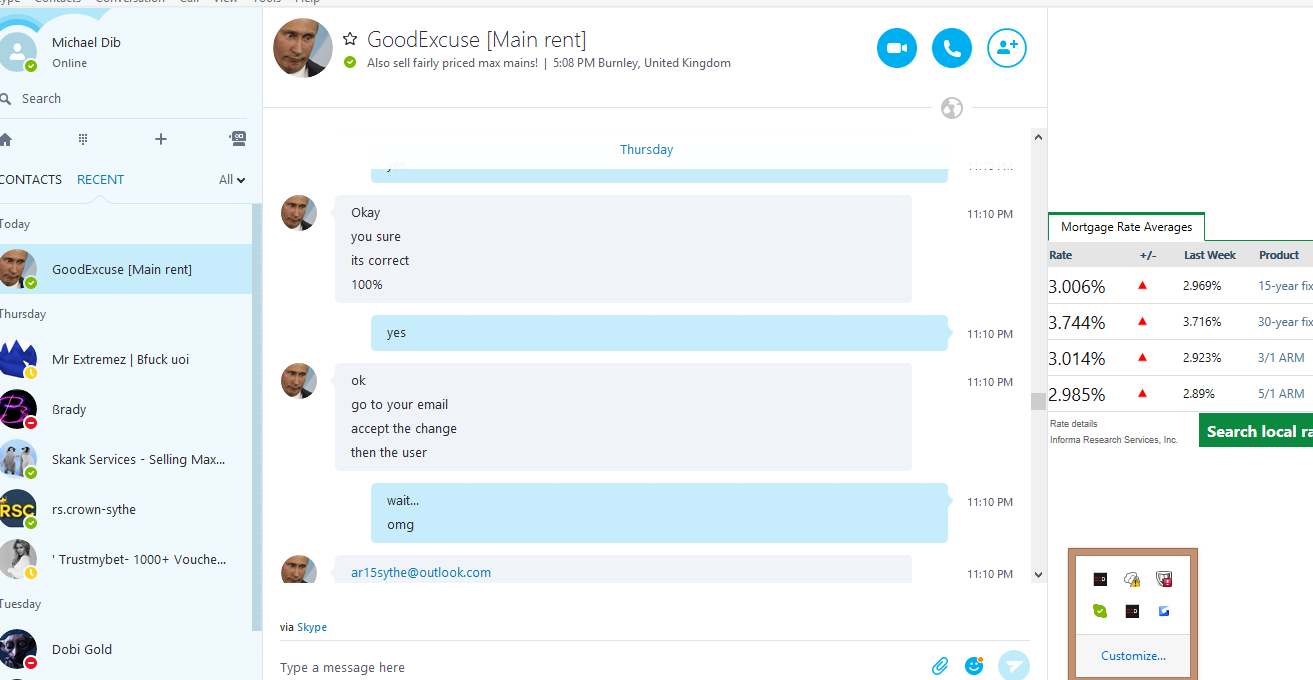Open the emoticon picker

974,665
